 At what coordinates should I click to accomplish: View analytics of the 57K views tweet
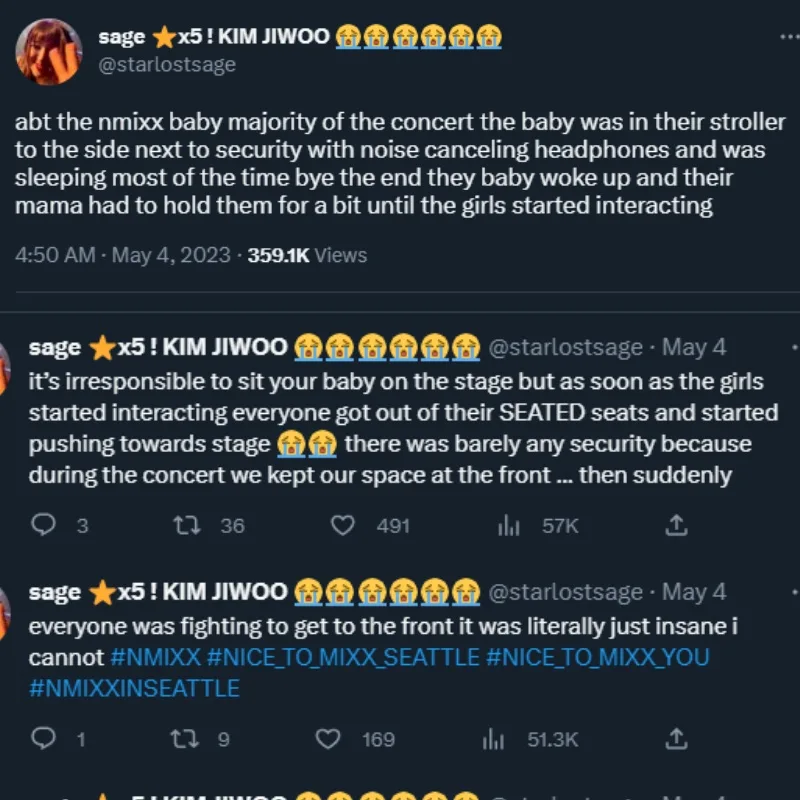point(509,525)
